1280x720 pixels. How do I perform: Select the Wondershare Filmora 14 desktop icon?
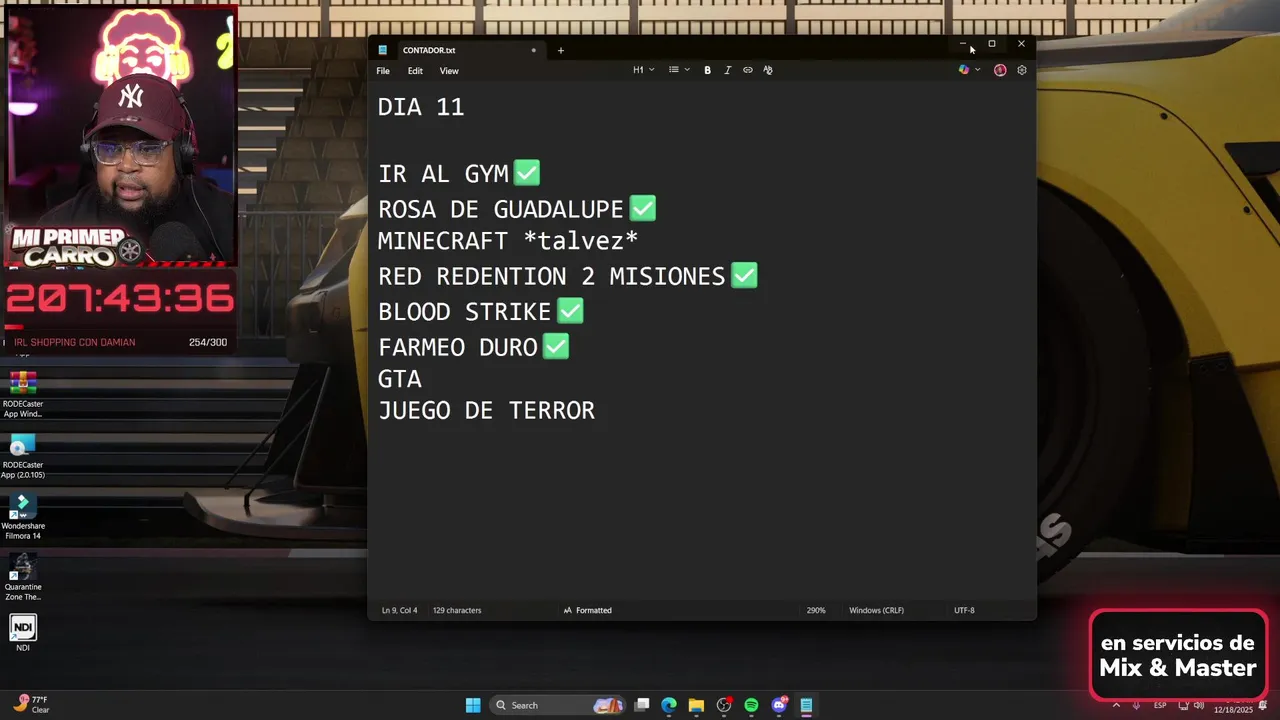pos(23,517)
